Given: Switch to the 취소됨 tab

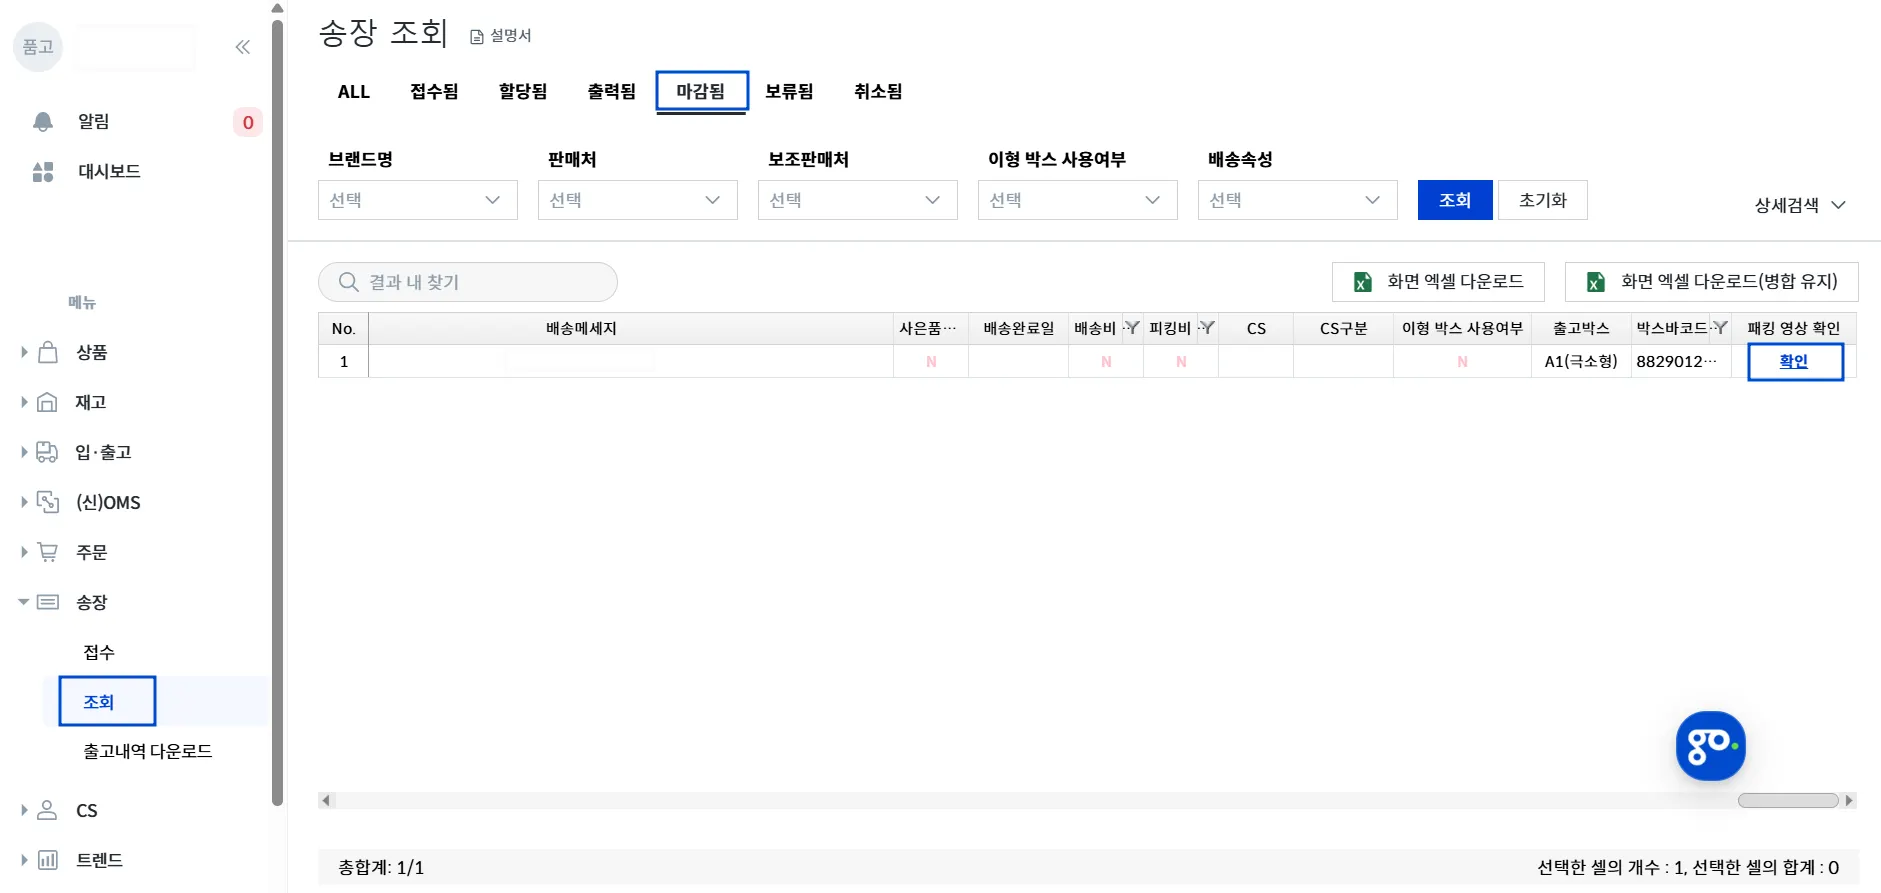Looking at the screenshot, I should (878, 92).
